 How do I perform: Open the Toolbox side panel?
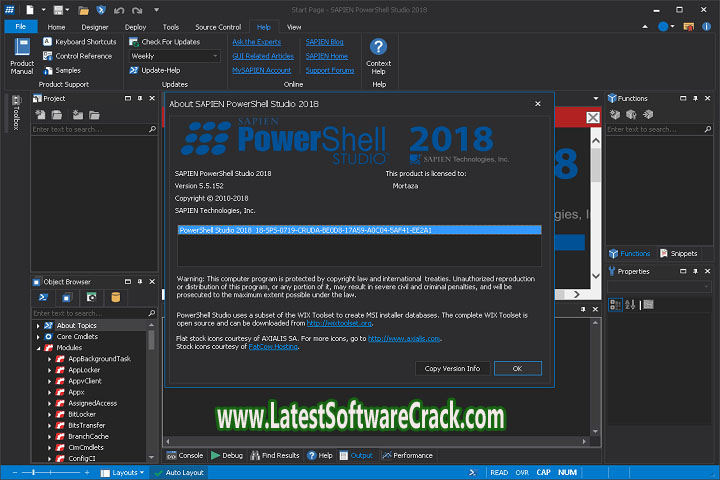[x=16, y=113]
